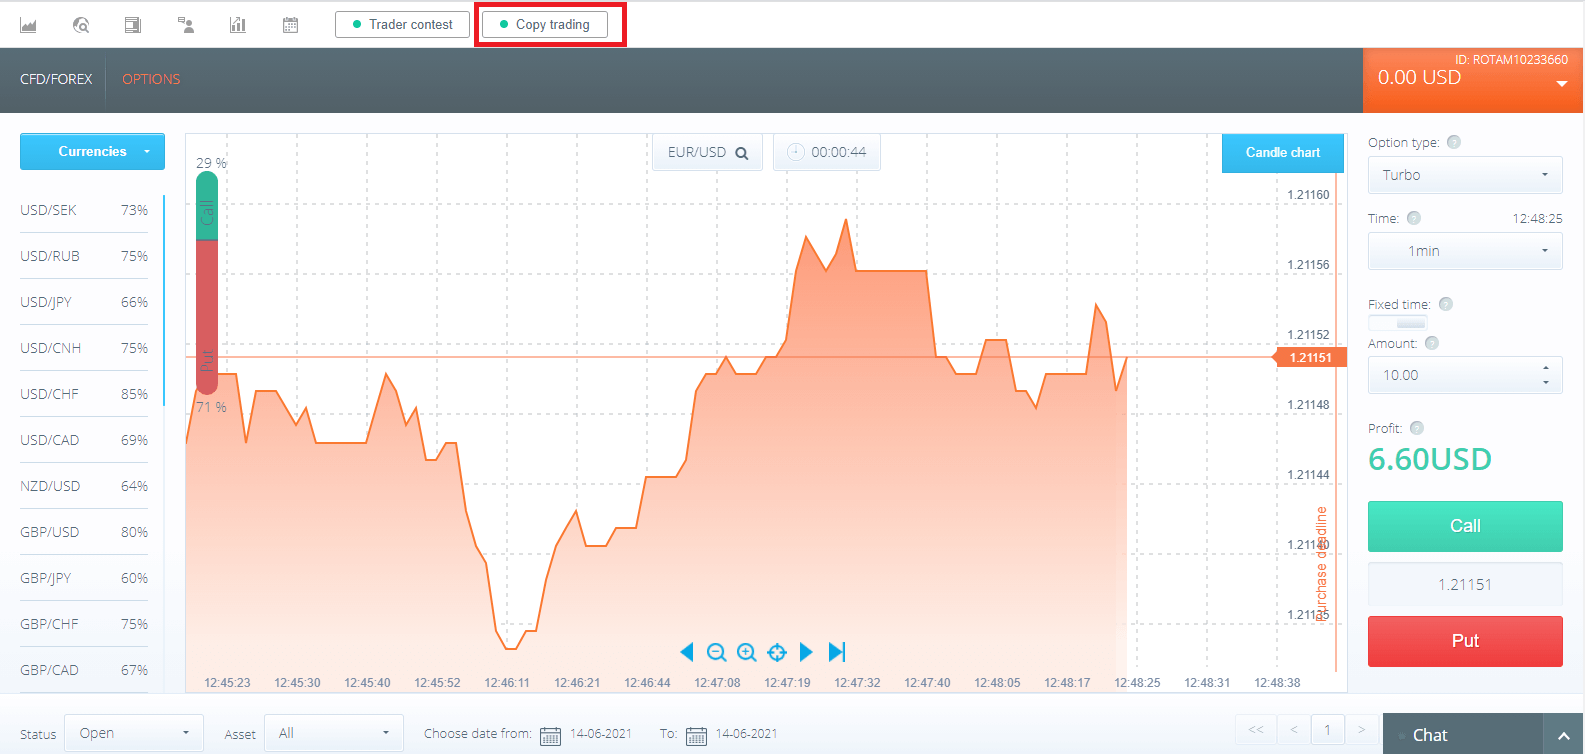Click the area chart icon in top toolbar
Viewport: 1585px width, 754px height.
click(28, 25)
